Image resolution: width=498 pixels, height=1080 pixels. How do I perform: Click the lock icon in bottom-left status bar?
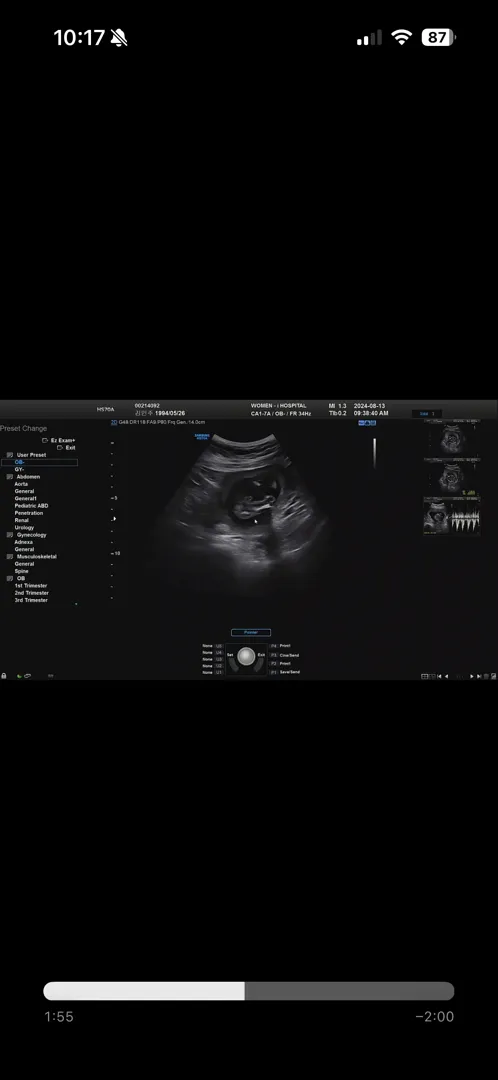click(4, 676)
